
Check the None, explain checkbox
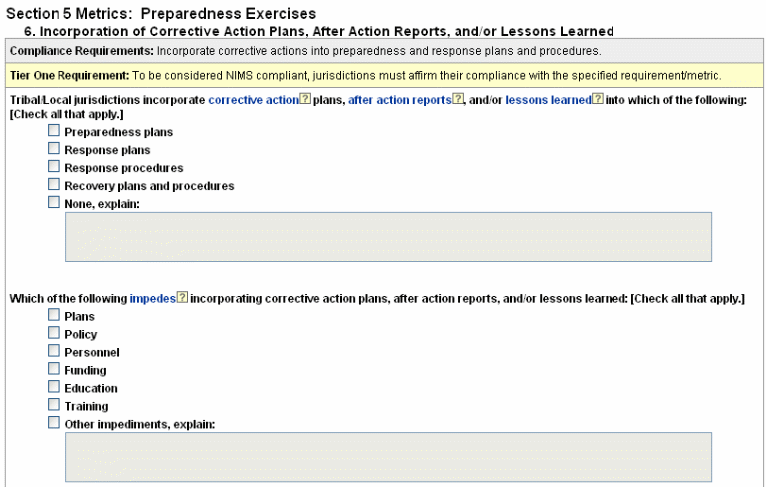tap(54, 203)
